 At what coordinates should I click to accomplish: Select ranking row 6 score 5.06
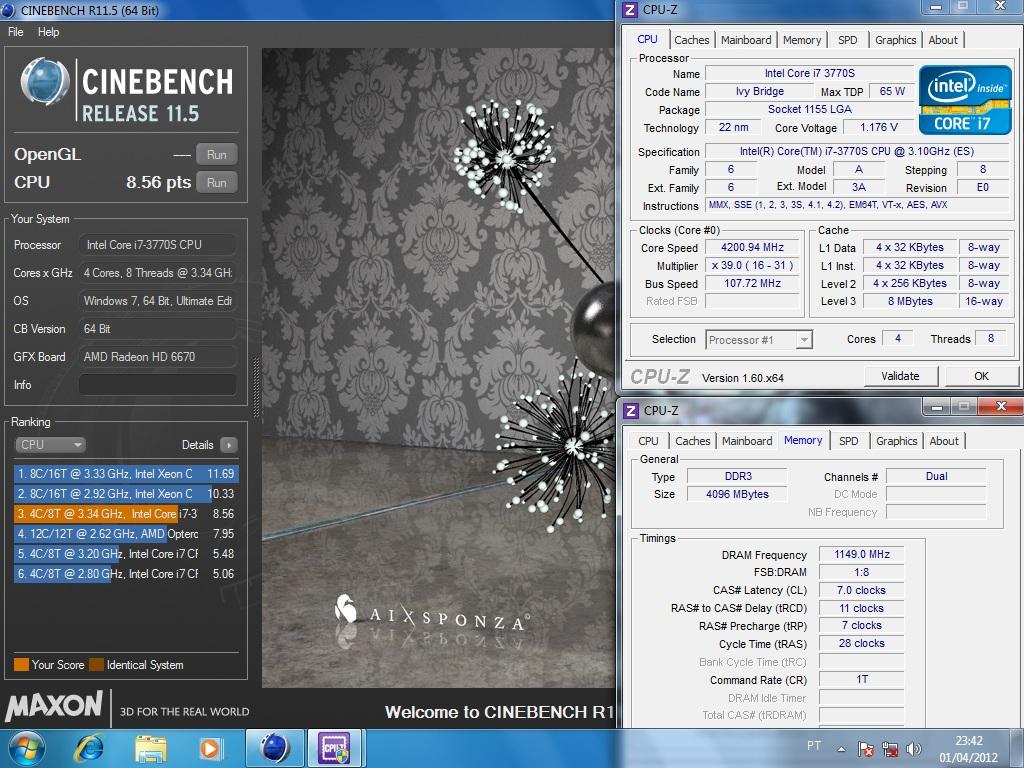coord(126,573)
